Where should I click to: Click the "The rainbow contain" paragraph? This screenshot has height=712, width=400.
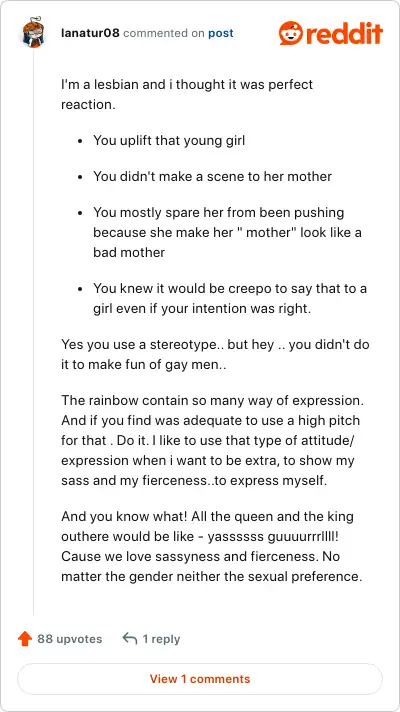click(x=211, y=440)
